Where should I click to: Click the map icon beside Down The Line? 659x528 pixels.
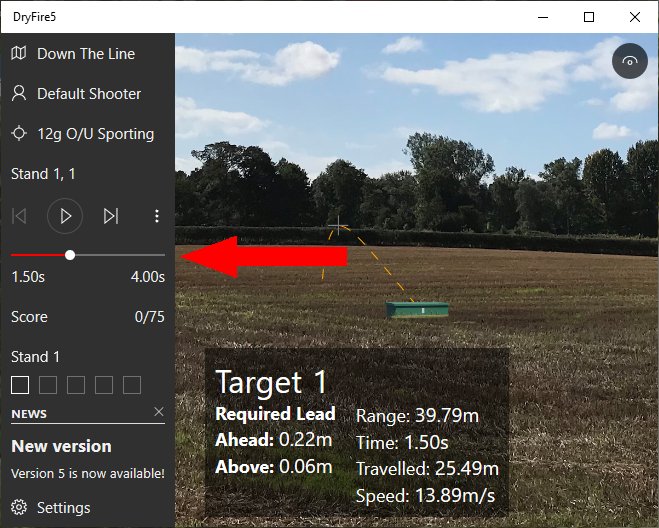point(19,54)
